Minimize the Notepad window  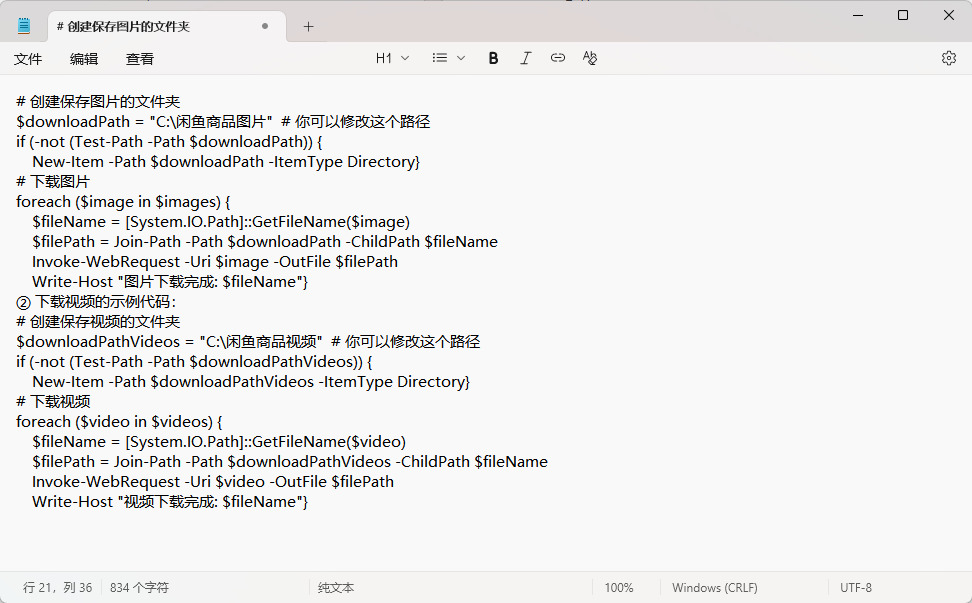pos(858,15)
